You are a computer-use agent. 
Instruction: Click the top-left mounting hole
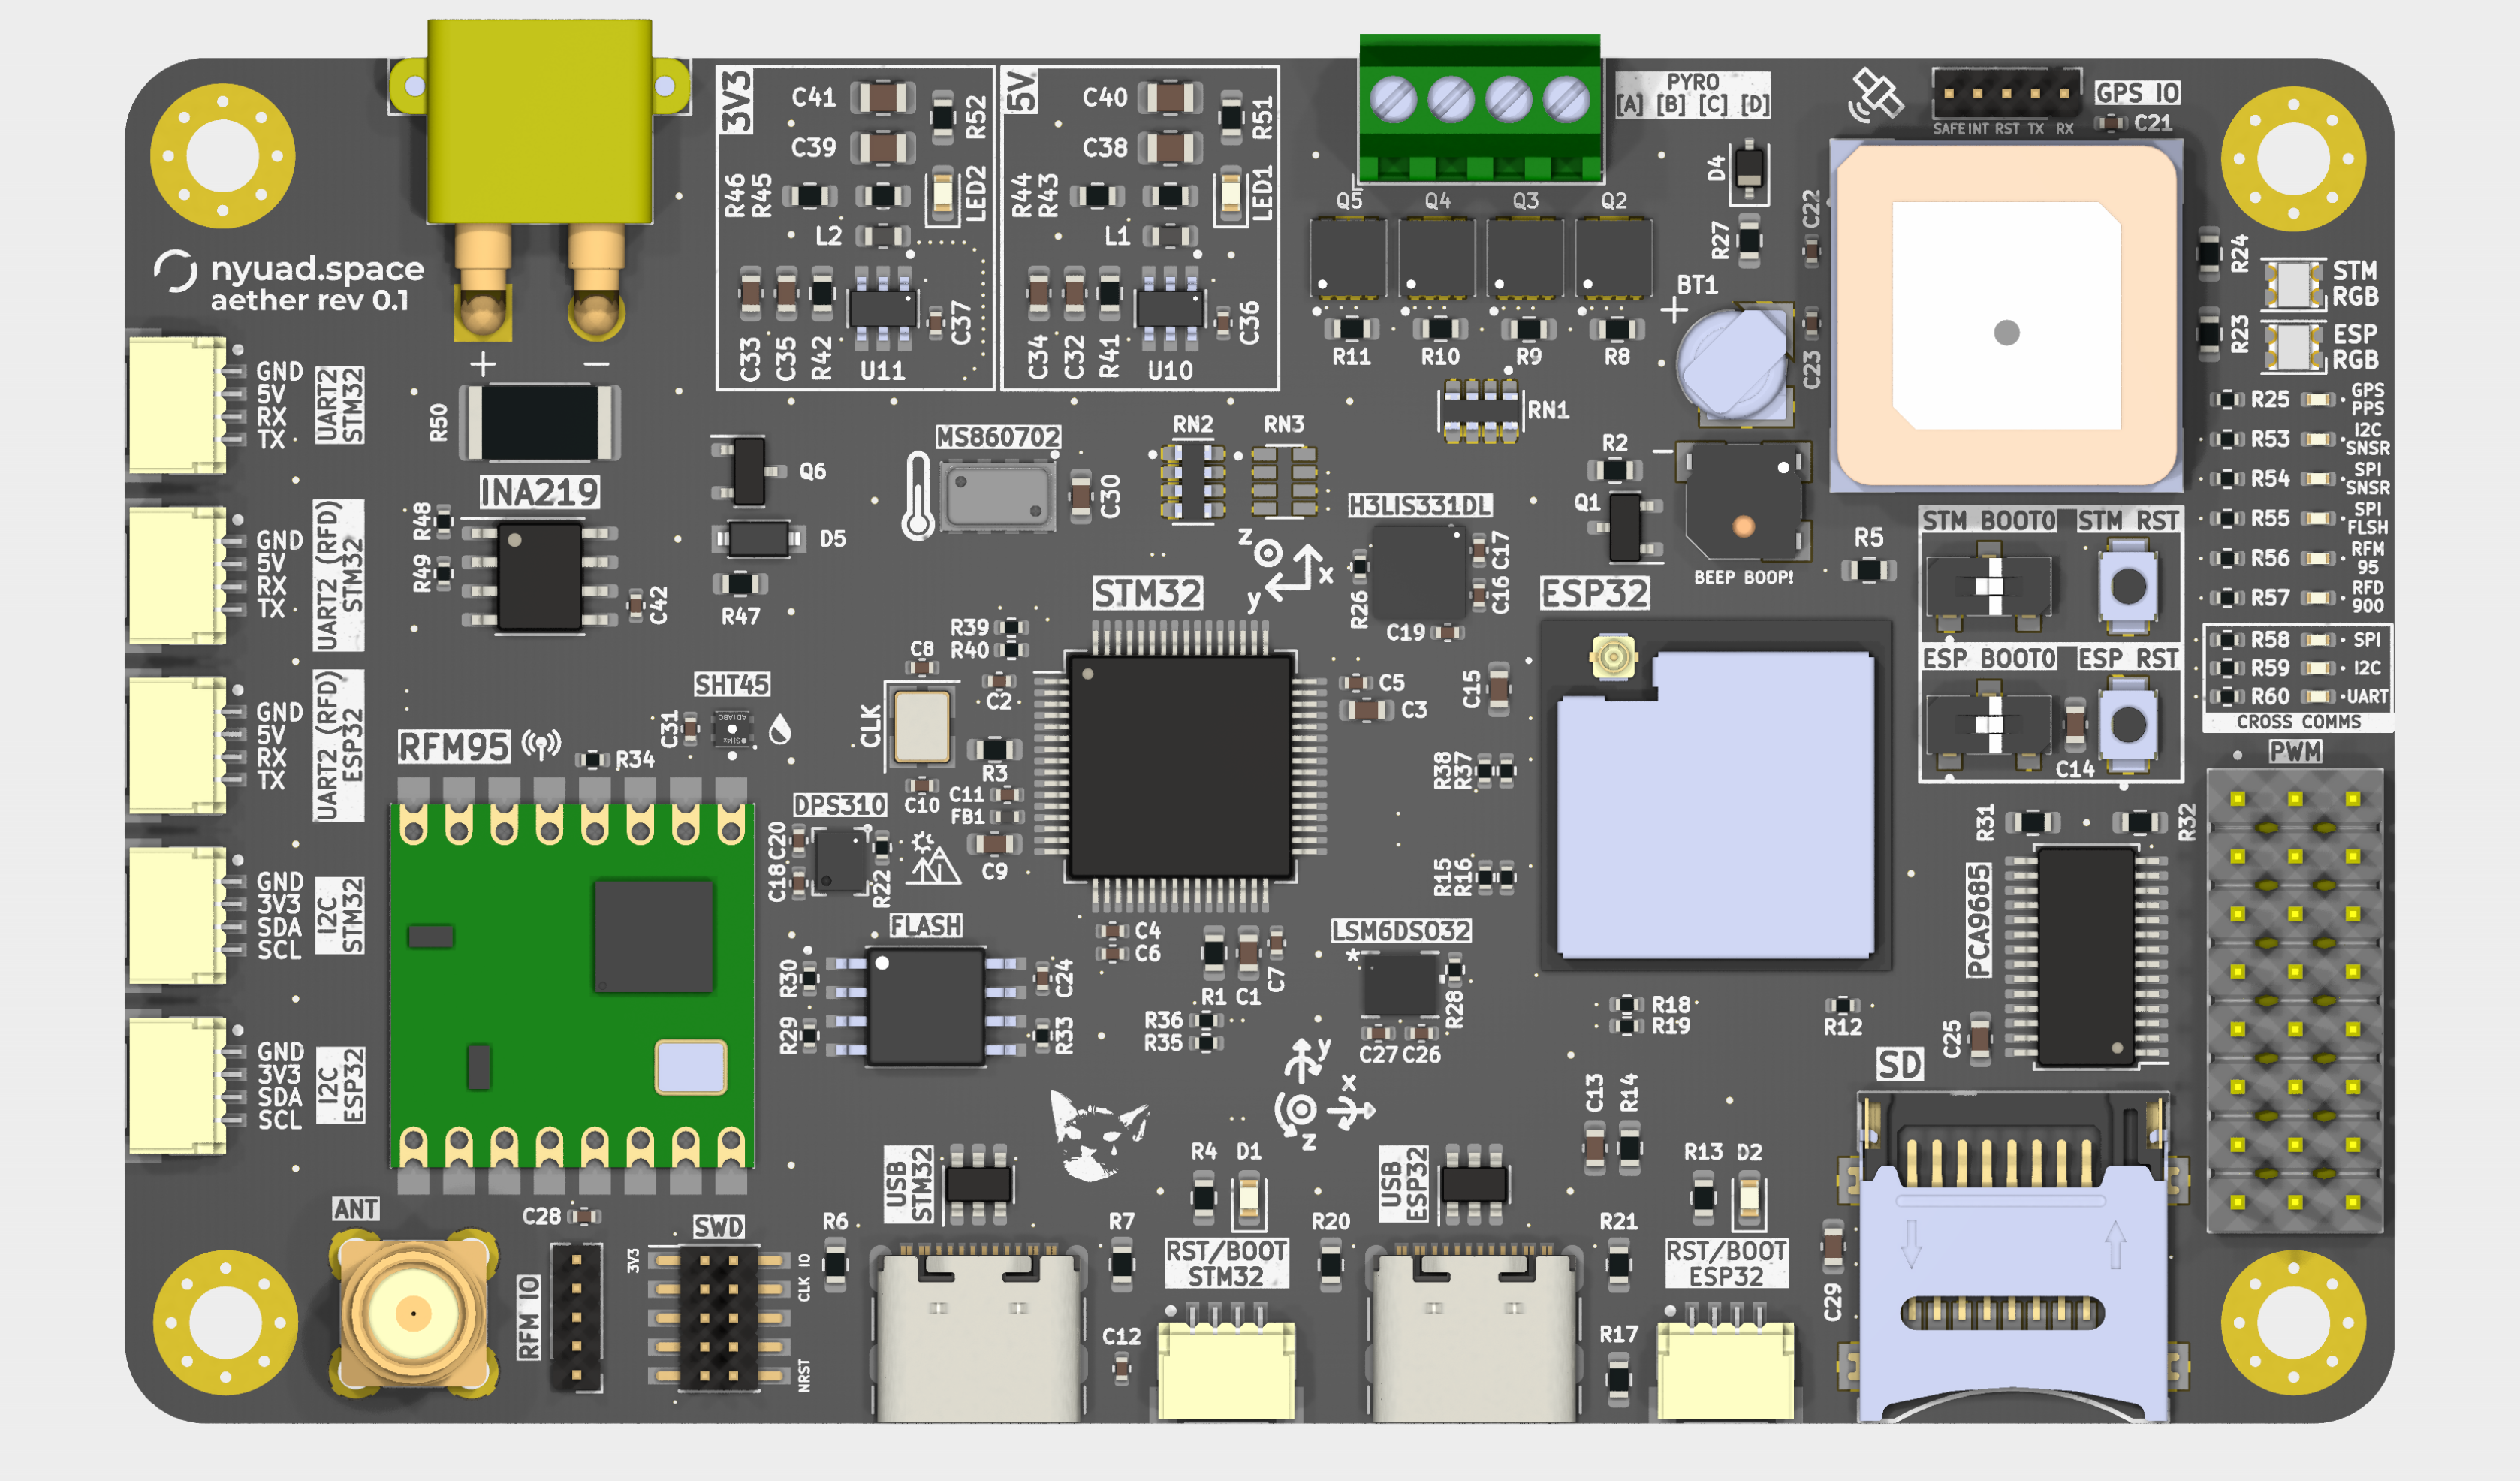(223, 156)
